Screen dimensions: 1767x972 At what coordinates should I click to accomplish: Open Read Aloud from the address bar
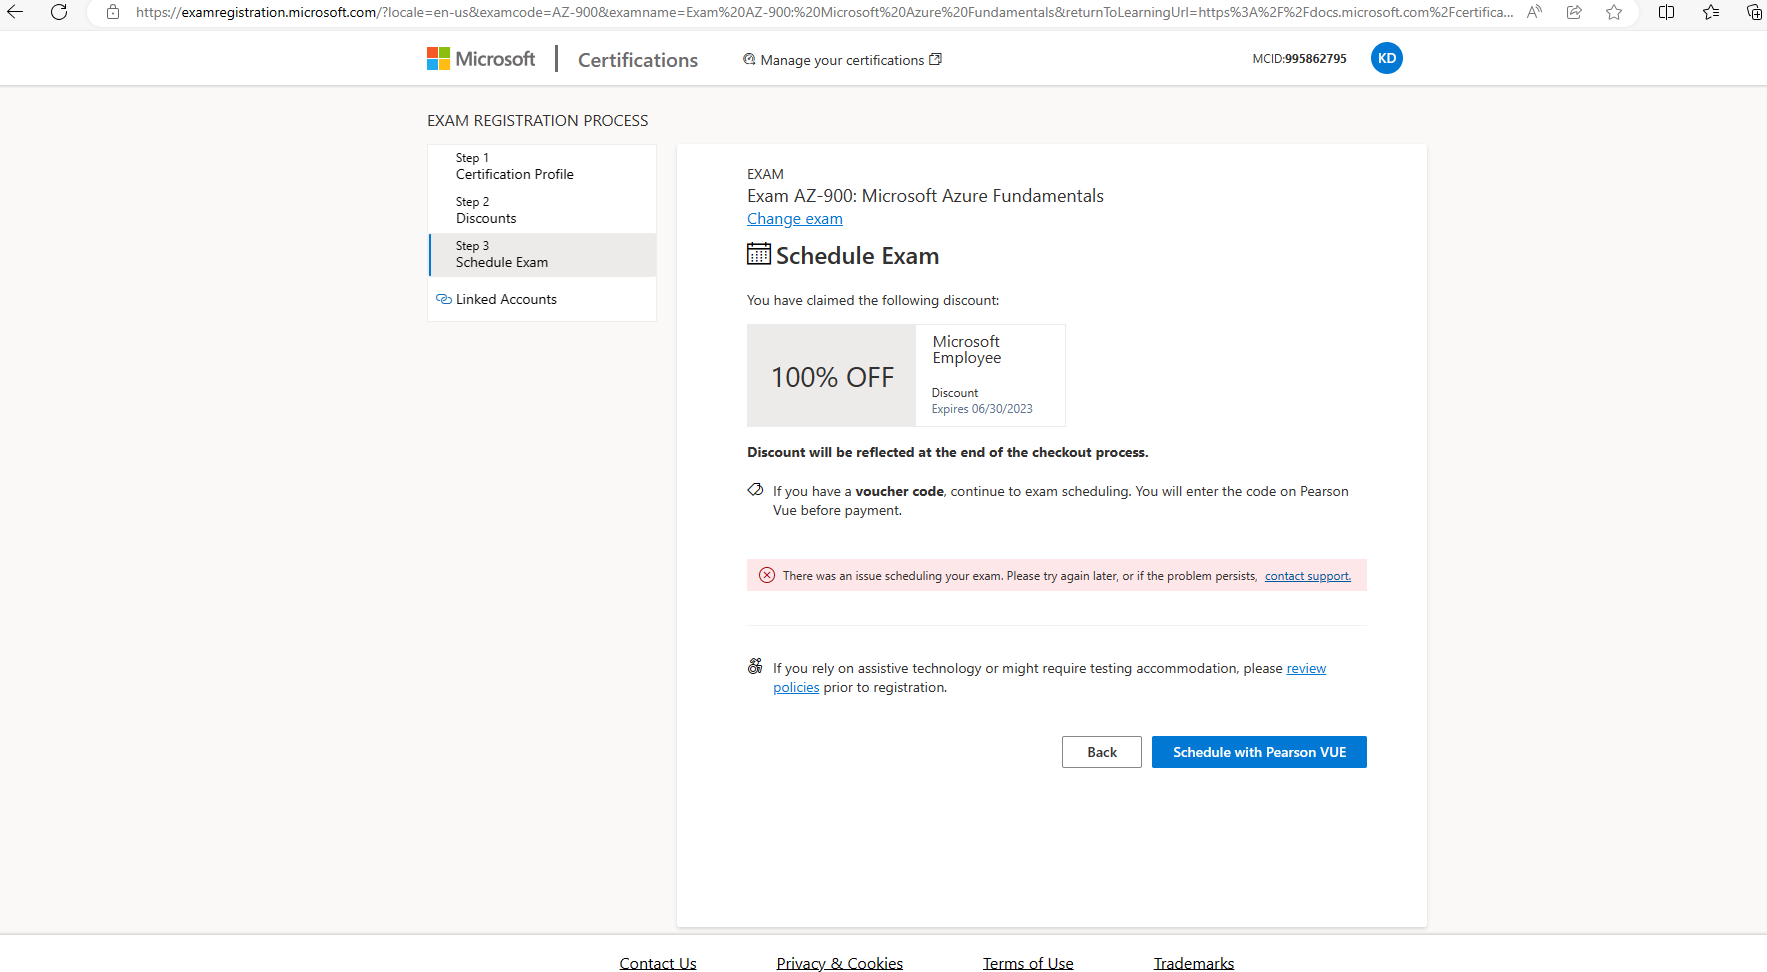pyautogui.click(x=1534, y=12)
